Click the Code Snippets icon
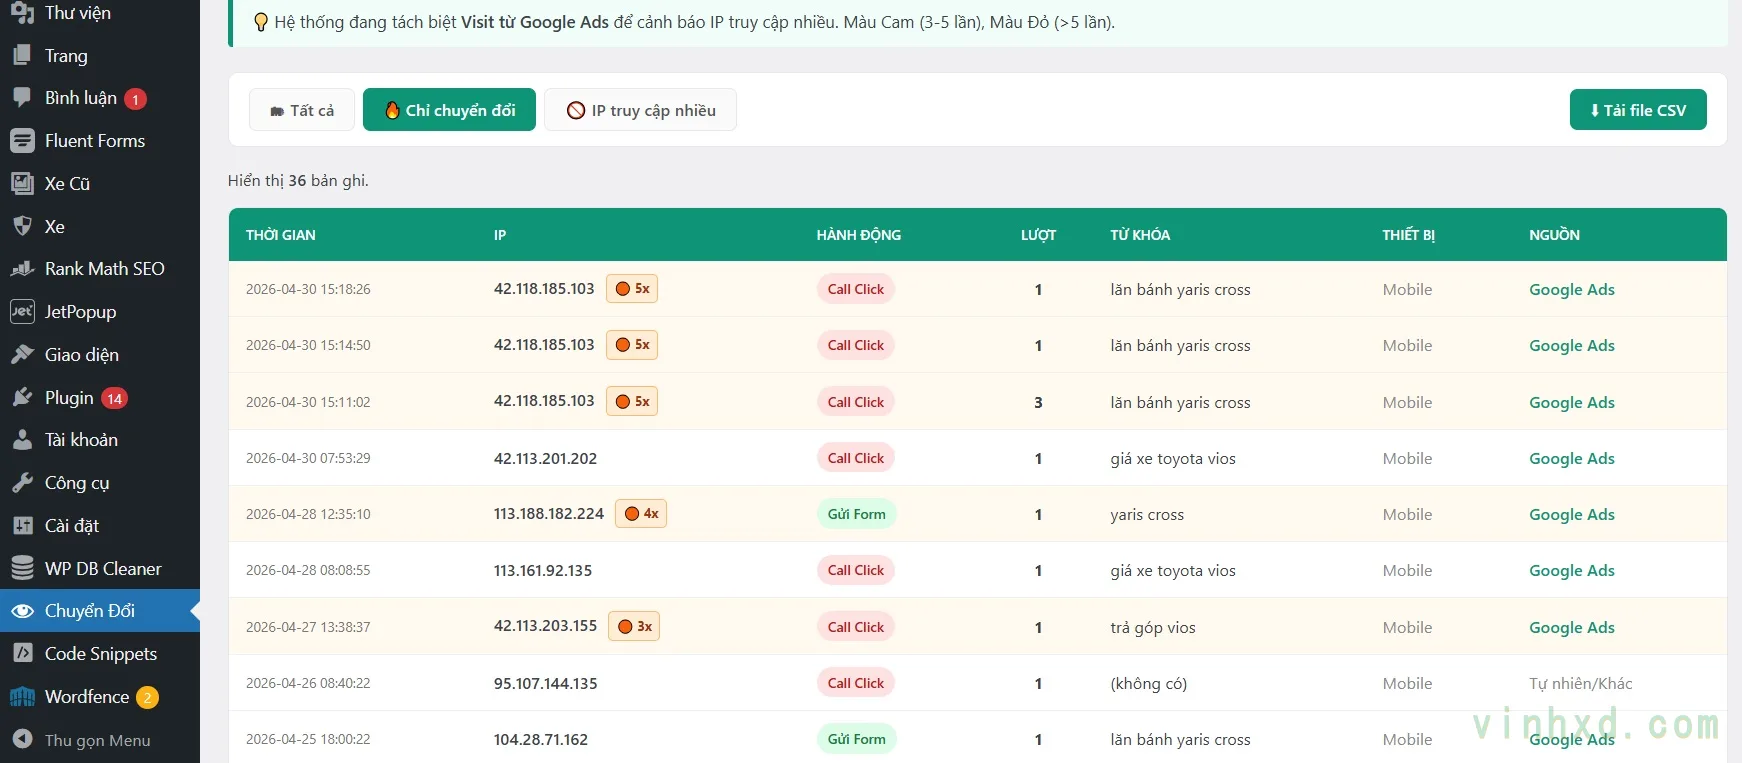 [x=22, y=654]
